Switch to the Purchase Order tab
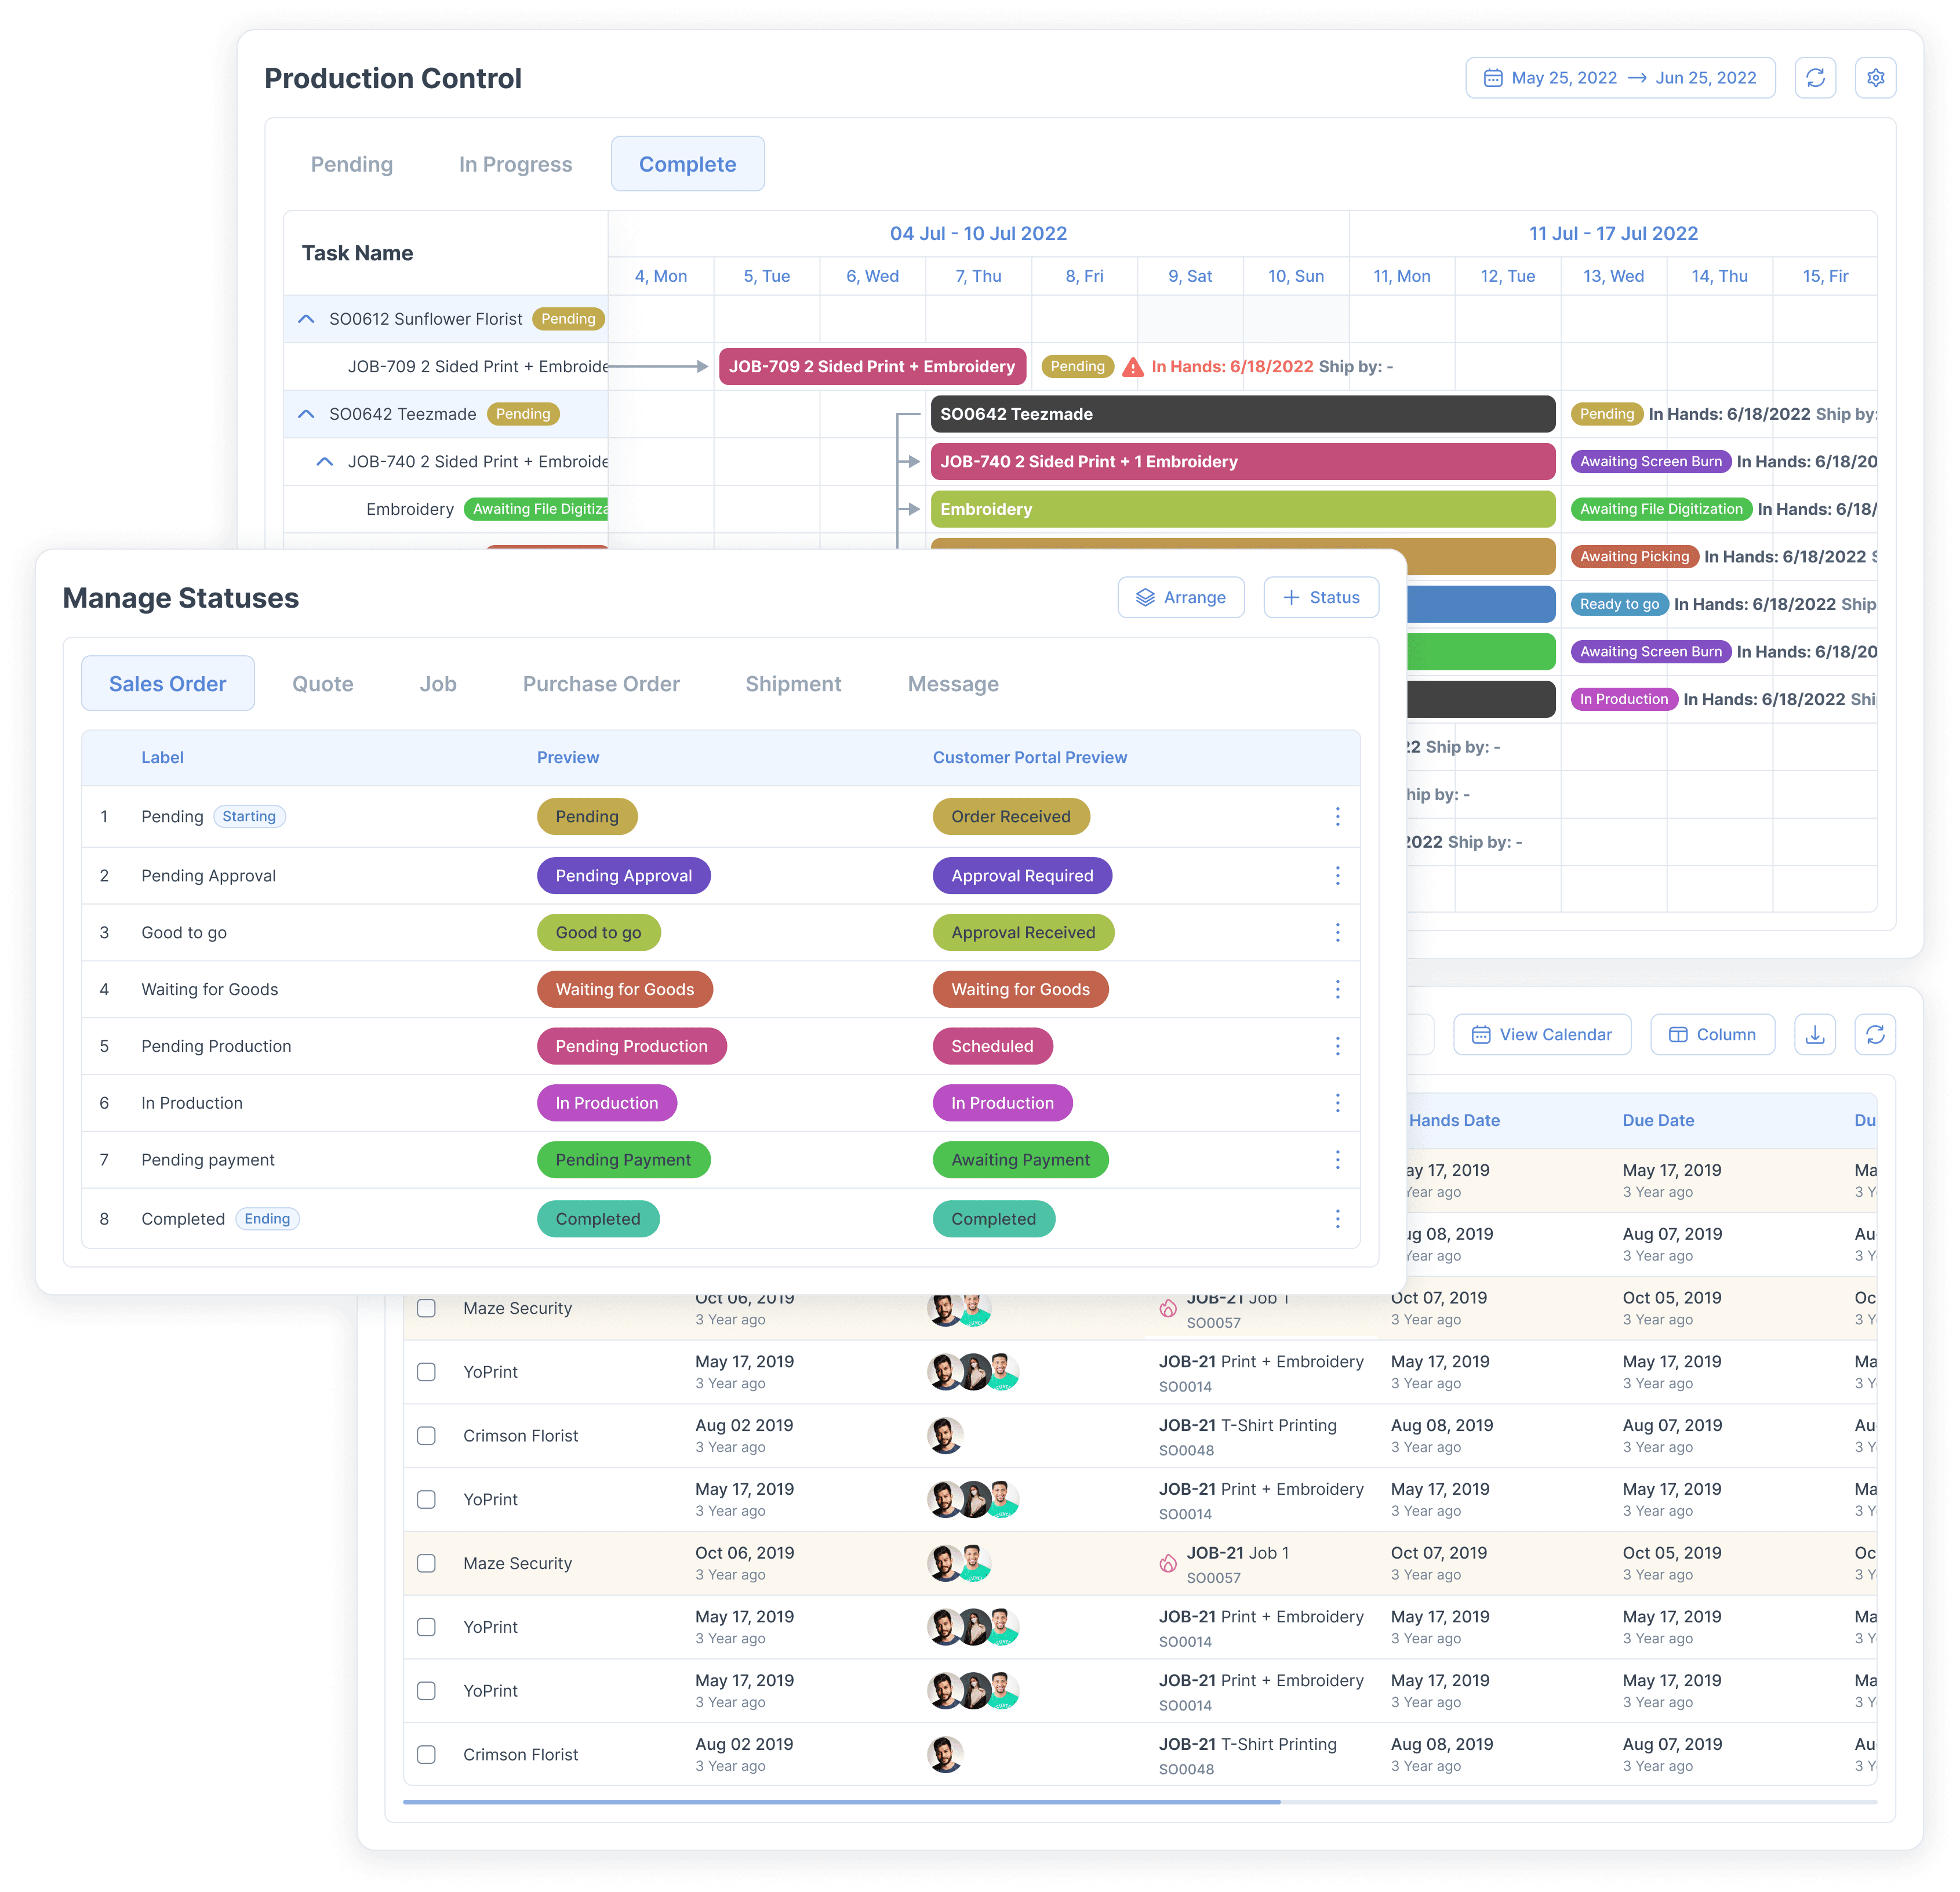The width and height of the screenshot is (1960, 1892). 601,684
